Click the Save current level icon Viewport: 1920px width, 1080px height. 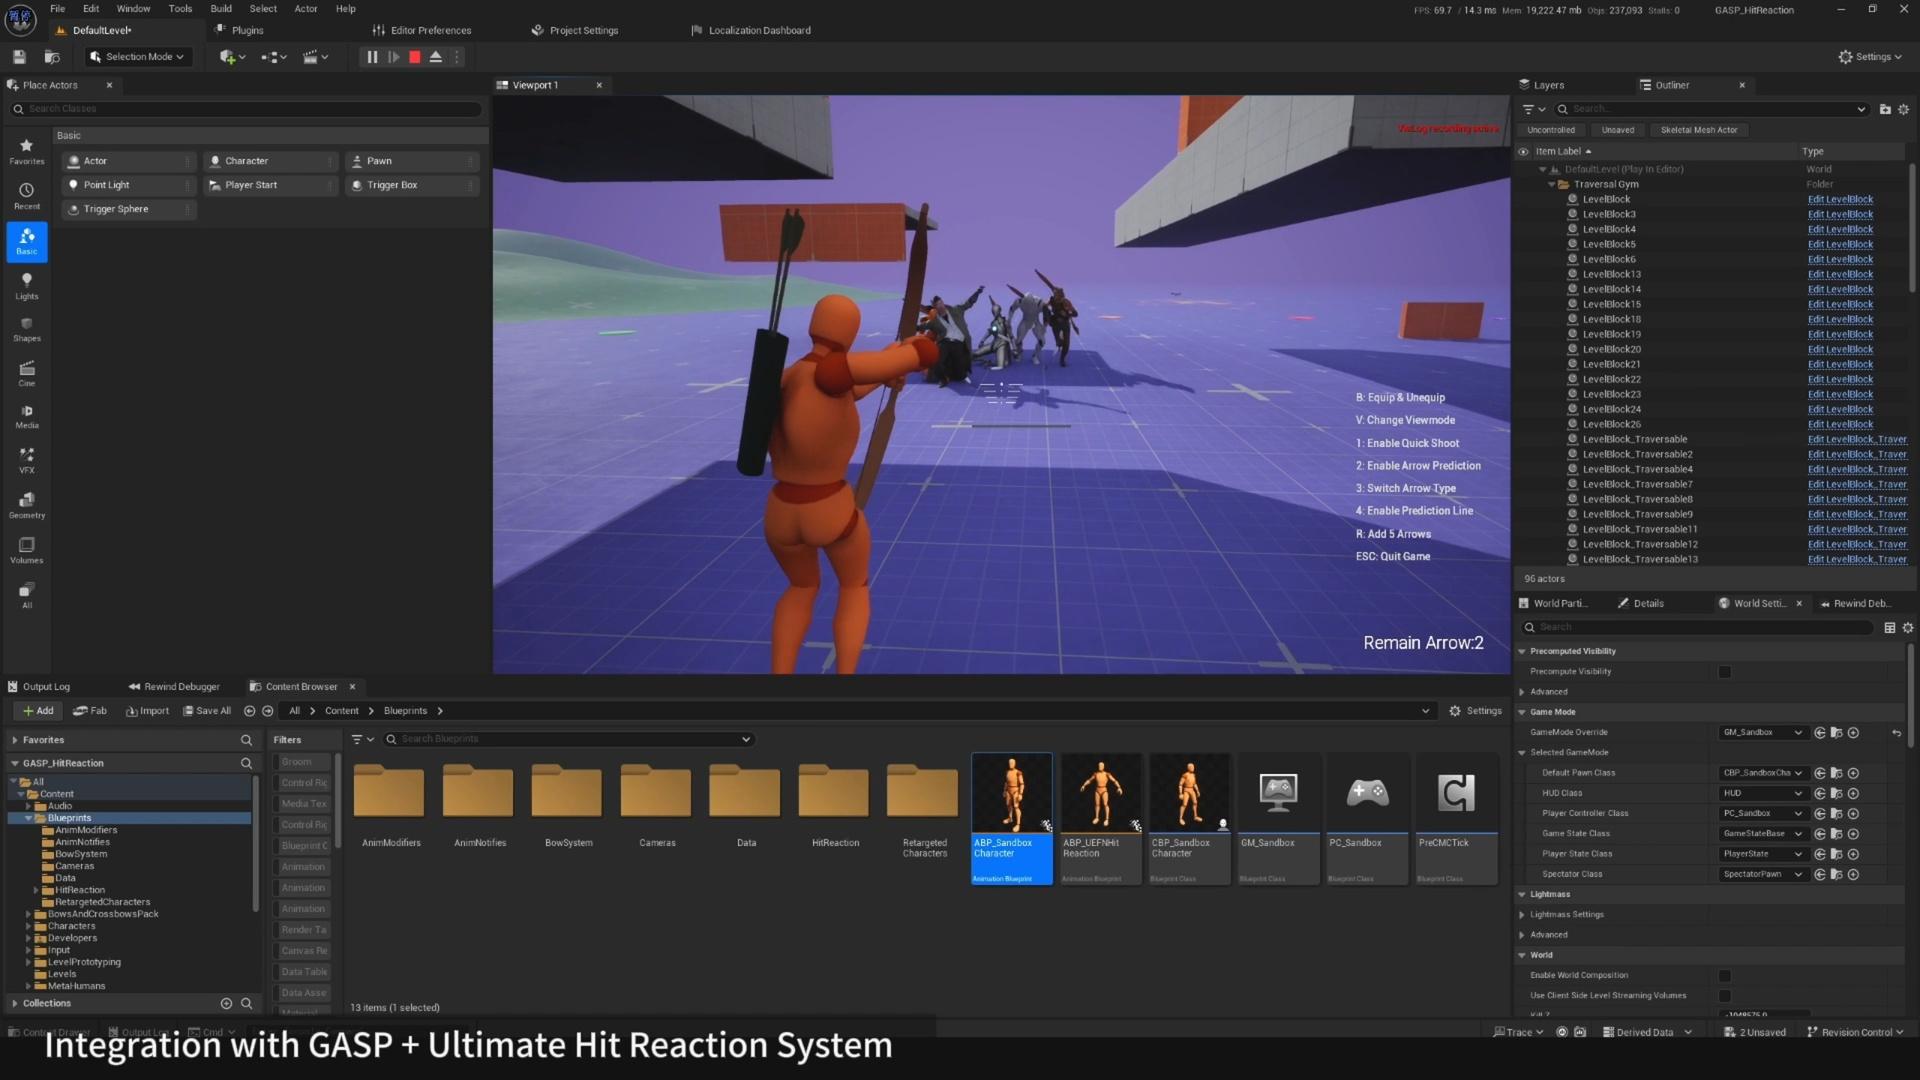click(19, 57)
